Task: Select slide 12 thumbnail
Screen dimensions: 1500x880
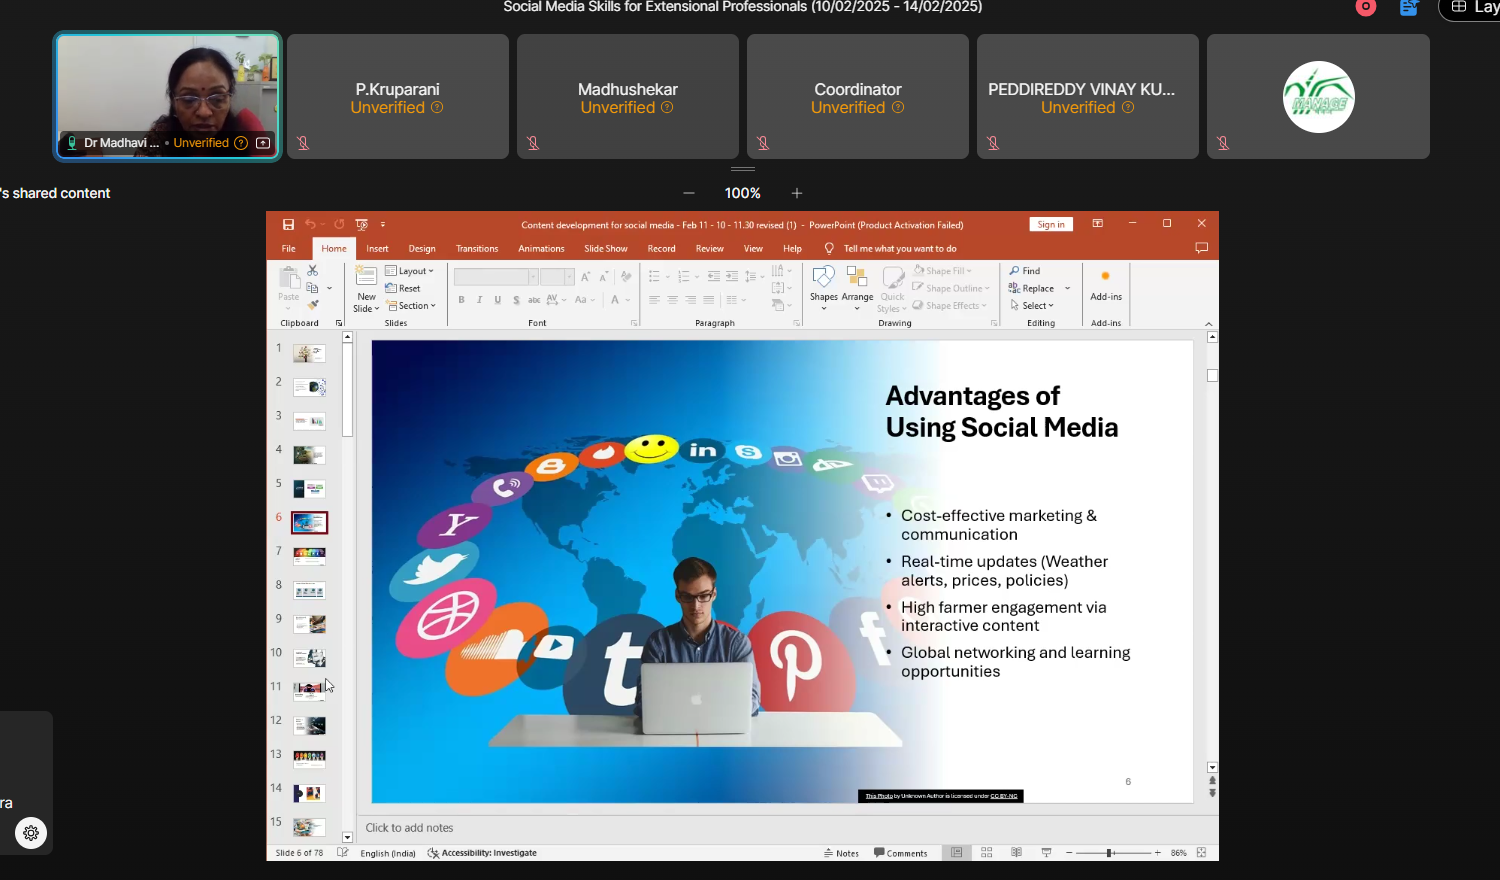Action: coord(309,725)
